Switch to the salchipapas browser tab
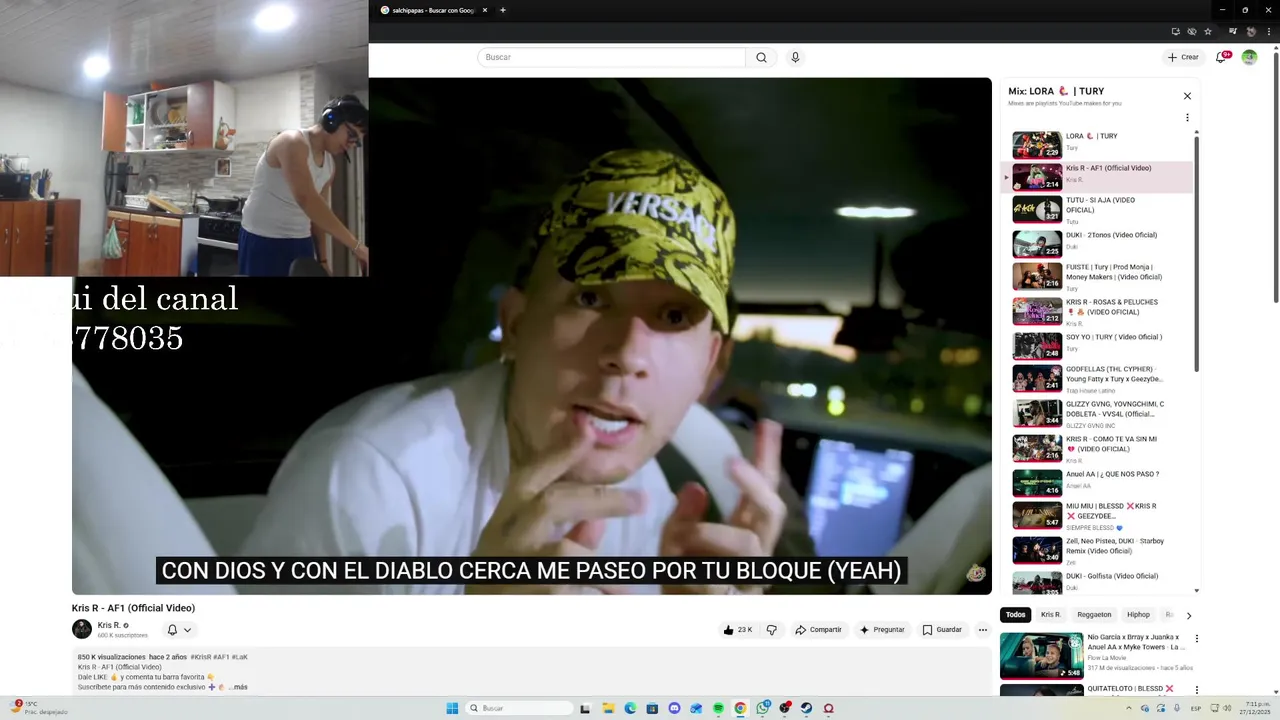This screenshot has height=720, width=1280. click(433, 10)
